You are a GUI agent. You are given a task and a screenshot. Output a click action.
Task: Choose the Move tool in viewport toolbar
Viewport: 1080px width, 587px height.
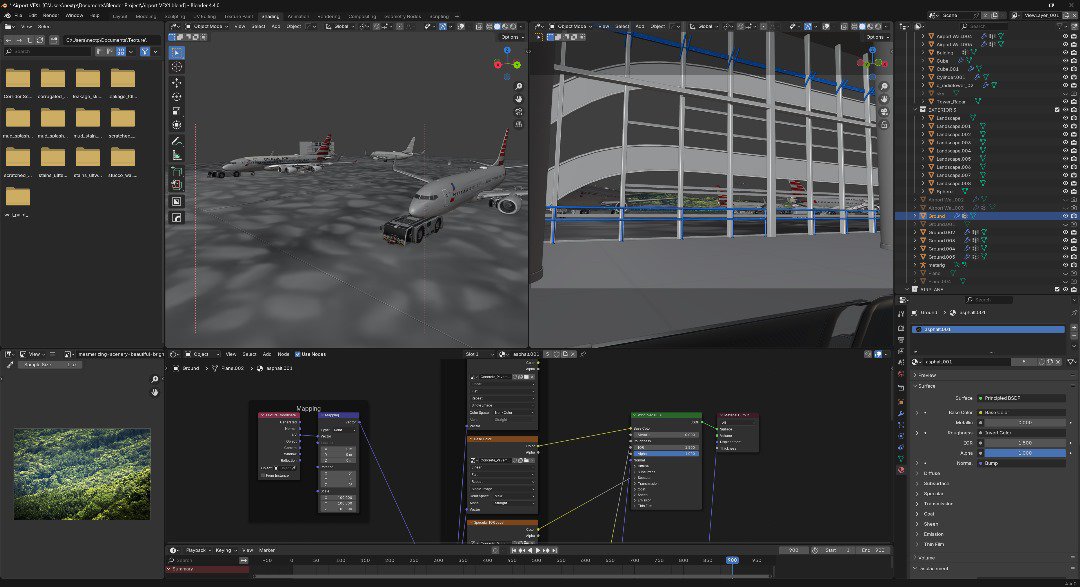[x=176, y=83]
